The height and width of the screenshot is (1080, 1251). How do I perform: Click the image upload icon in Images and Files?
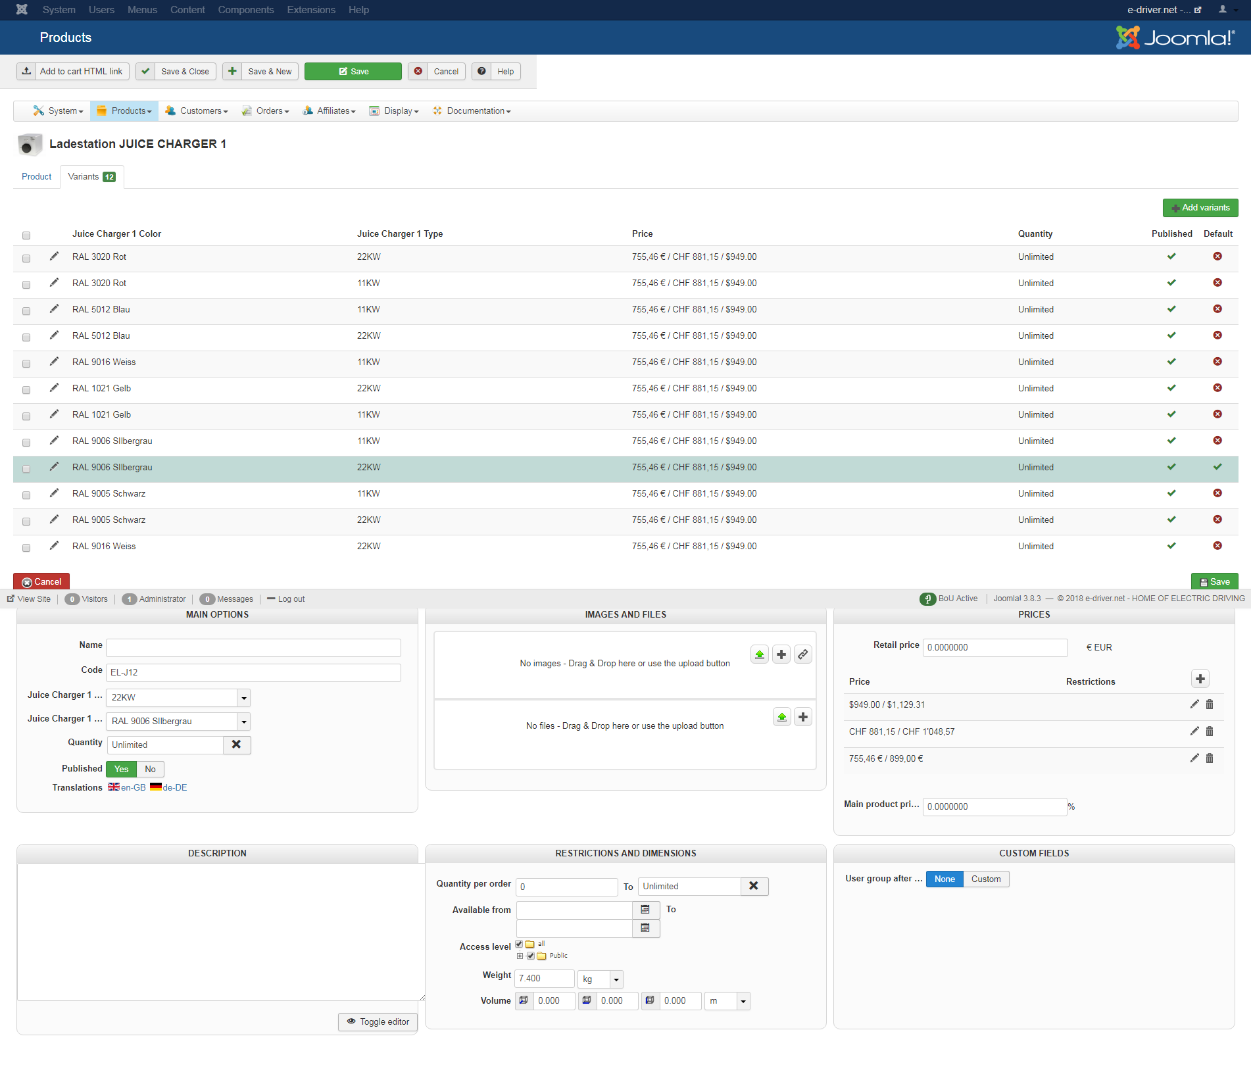click(x=760, y=655)
